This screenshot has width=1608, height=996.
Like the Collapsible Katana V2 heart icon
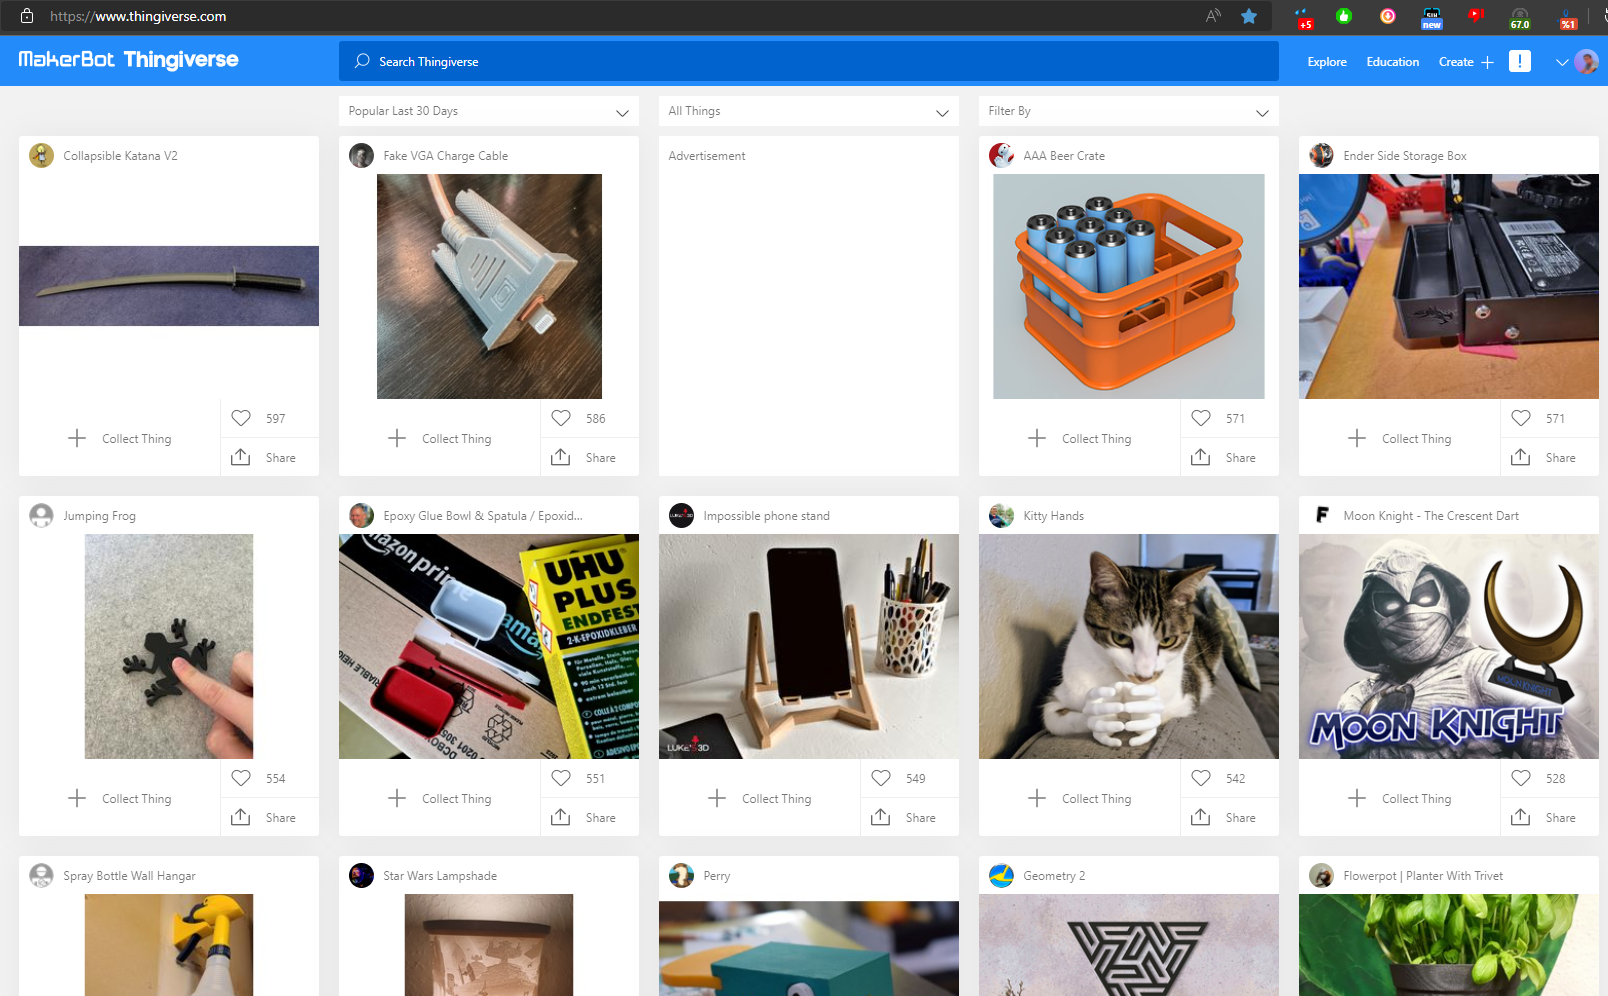coord(241,418)
